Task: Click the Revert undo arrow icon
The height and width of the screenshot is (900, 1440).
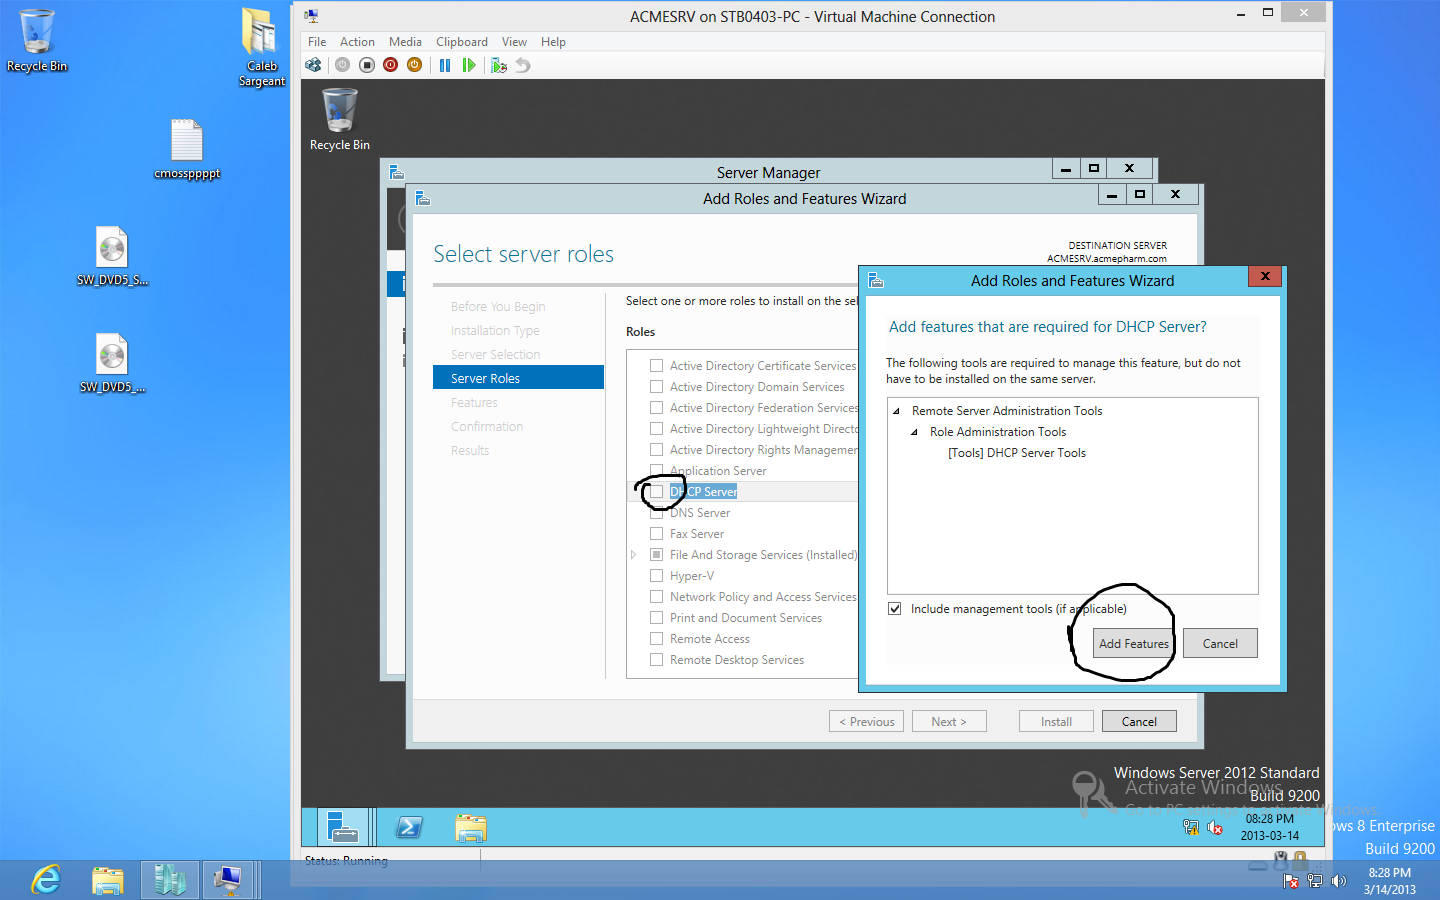Action: pyautogui.click(x=522, y=65)
